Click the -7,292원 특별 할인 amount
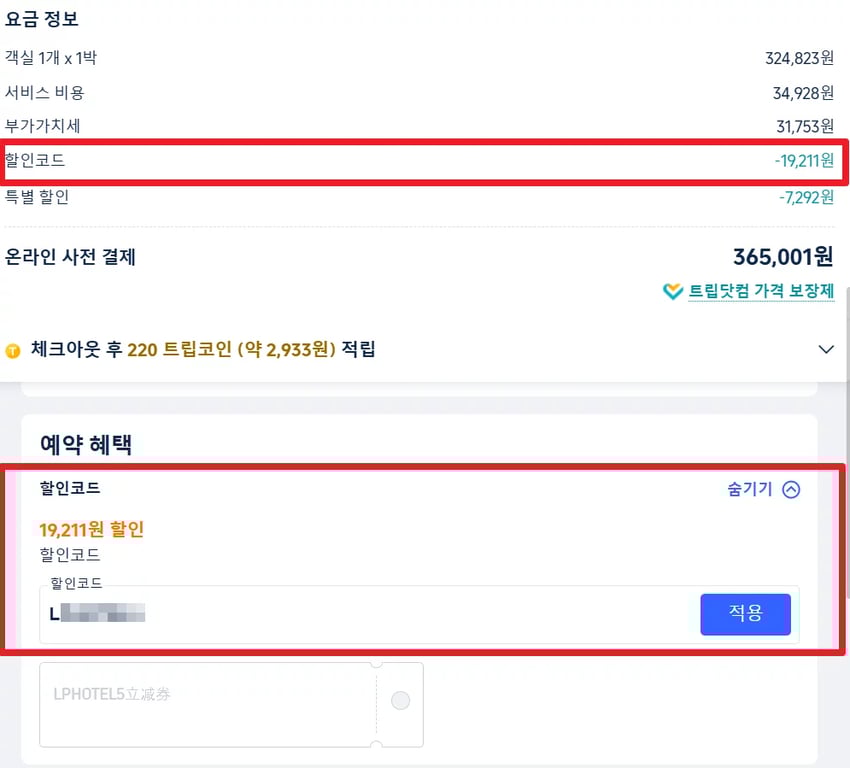This screenshot has width=850, height=768. tap(806, 197)
